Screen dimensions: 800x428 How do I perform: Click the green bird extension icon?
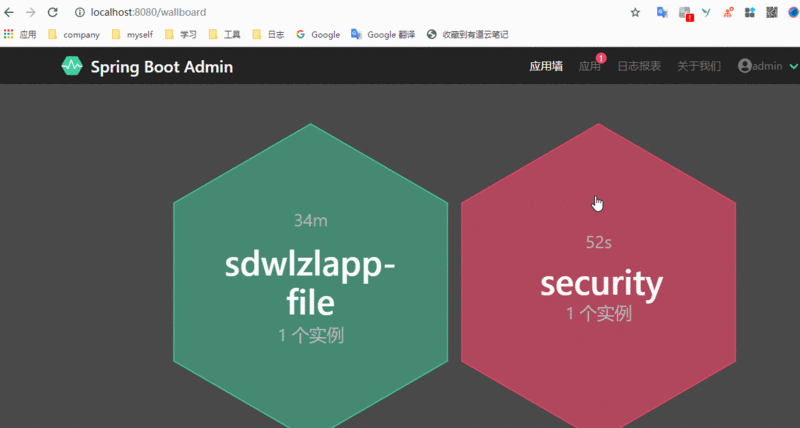click(x=706, y=12)
